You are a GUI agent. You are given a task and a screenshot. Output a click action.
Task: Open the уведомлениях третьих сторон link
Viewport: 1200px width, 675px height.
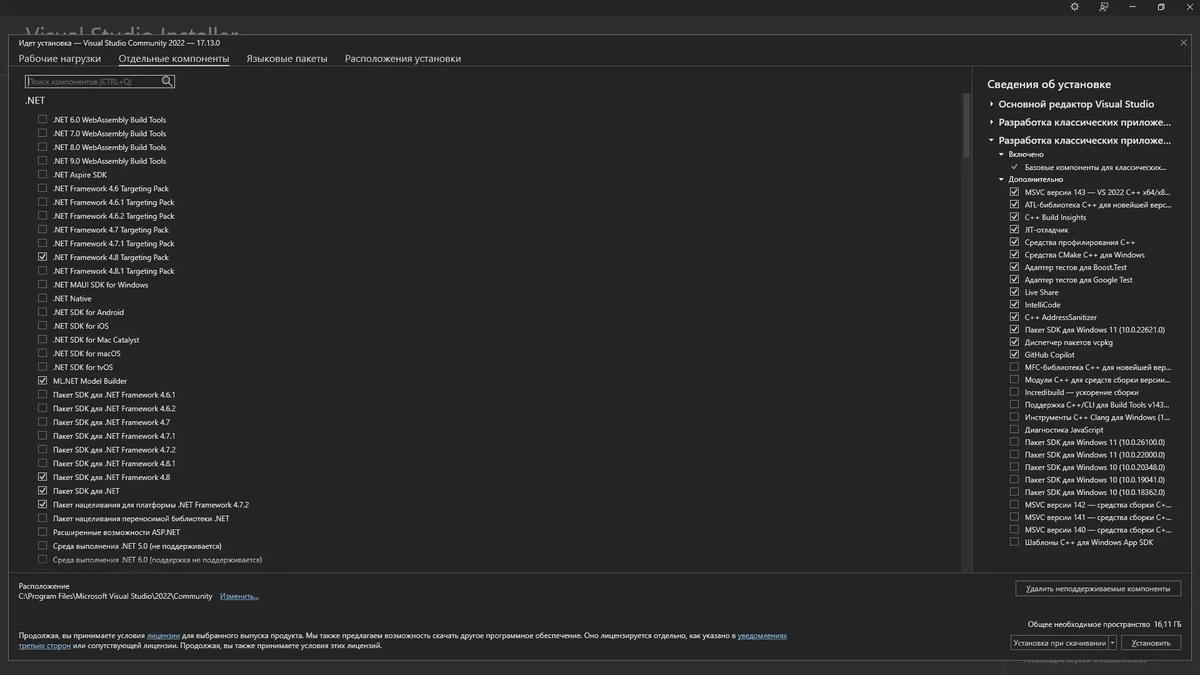tap(762, 635)
